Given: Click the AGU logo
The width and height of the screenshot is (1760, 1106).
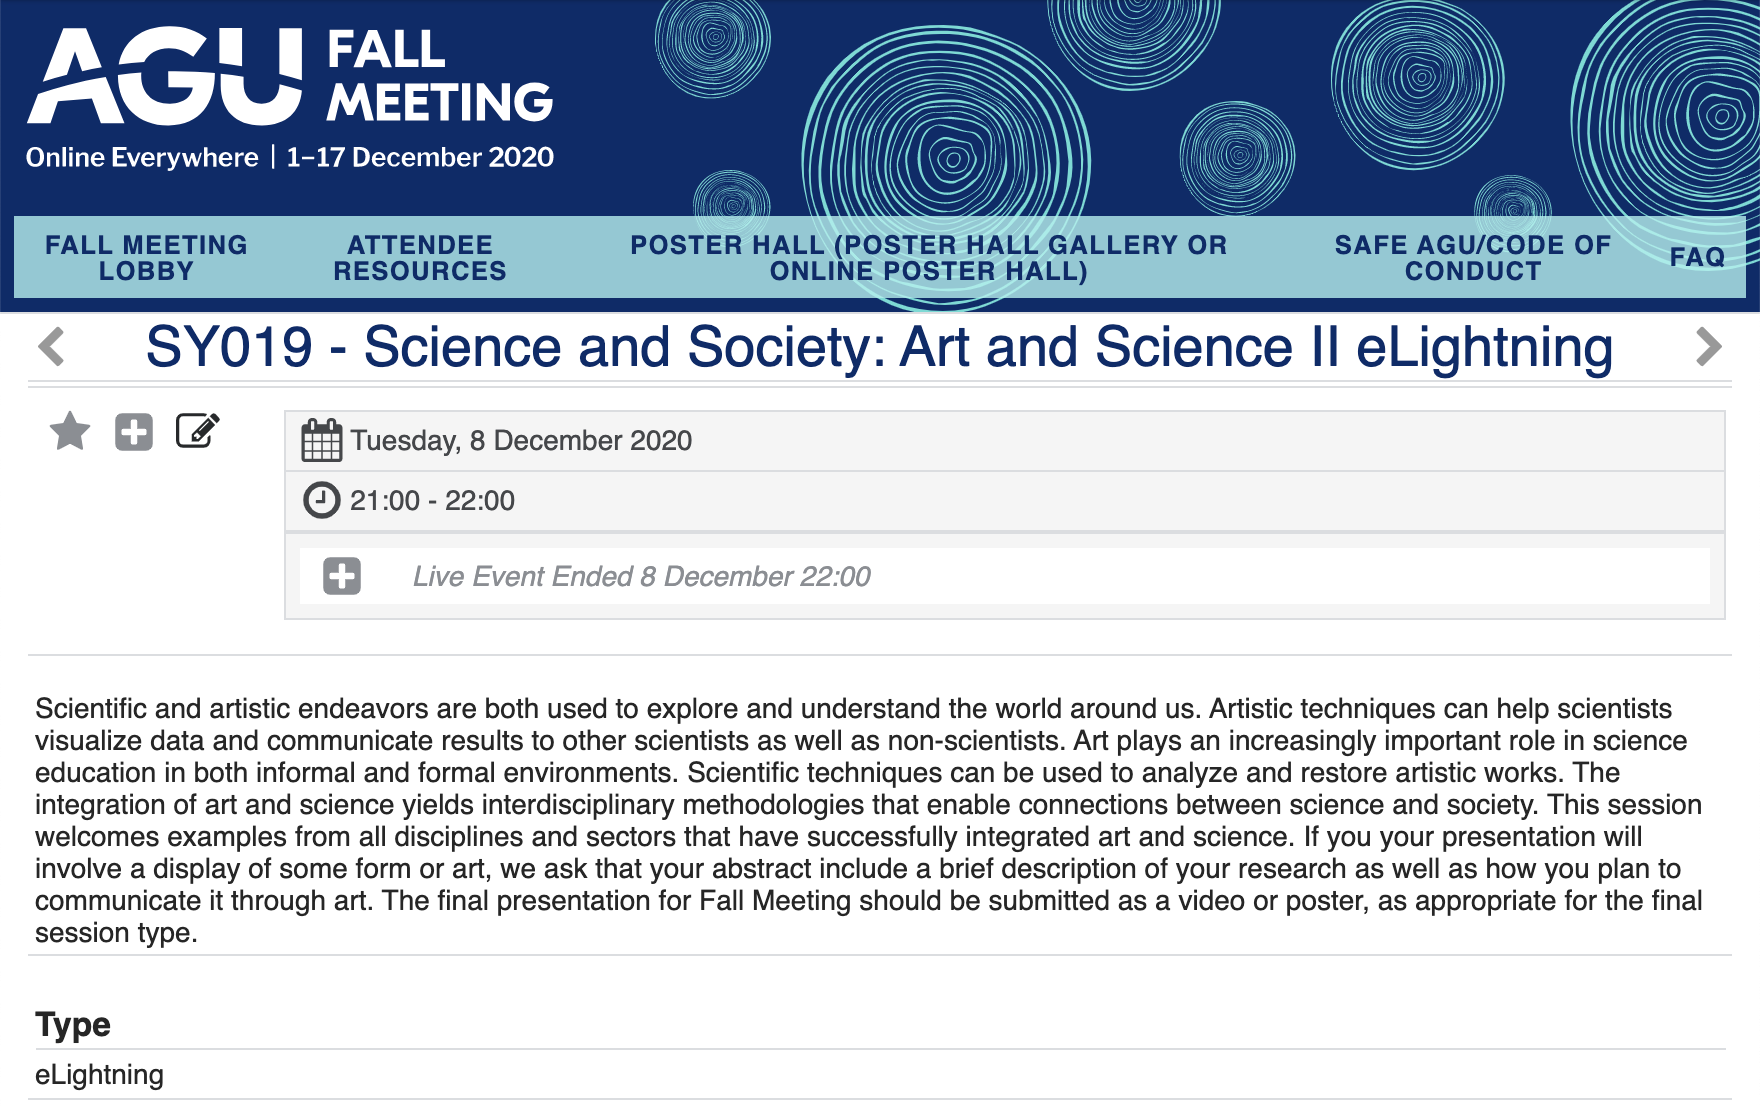Looking at the screenshot, I should (x=165, y=76).
